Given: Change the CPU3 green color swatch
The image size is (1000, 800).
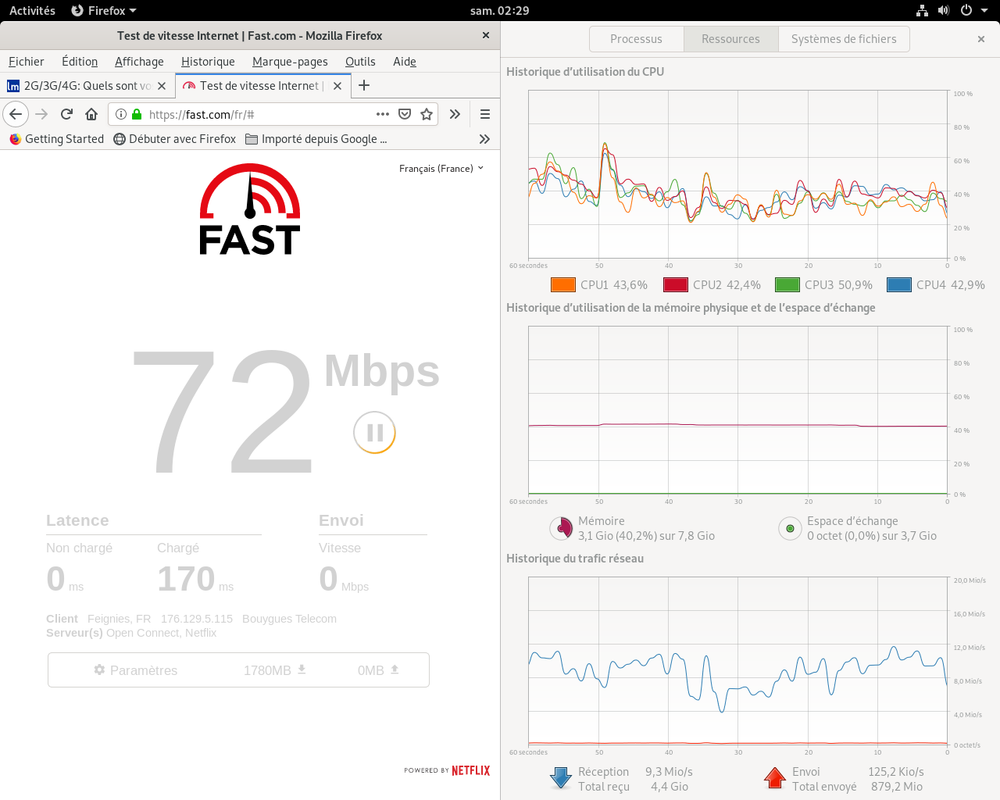Looking at the screenshot, I should pos(787,285).
